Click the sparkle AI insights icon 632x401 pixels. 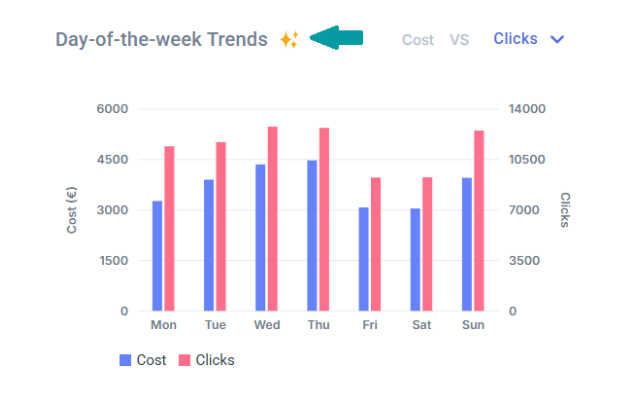(x=289, y=40)
